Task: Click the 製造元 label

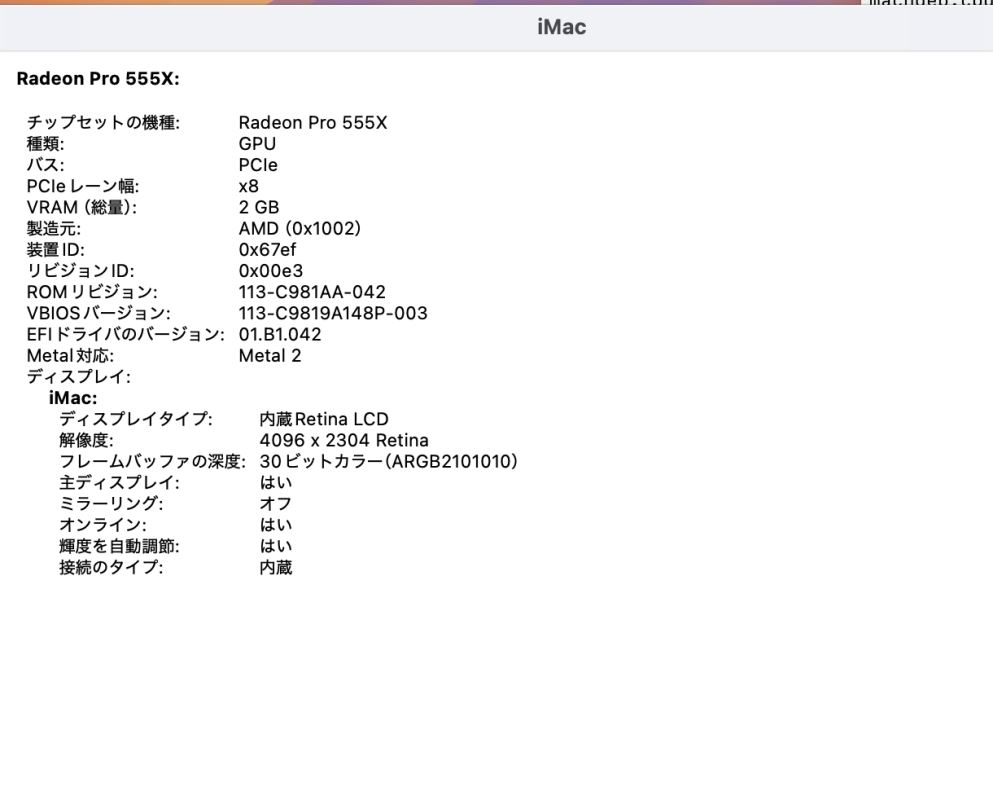Action: (x=54, y=229)
